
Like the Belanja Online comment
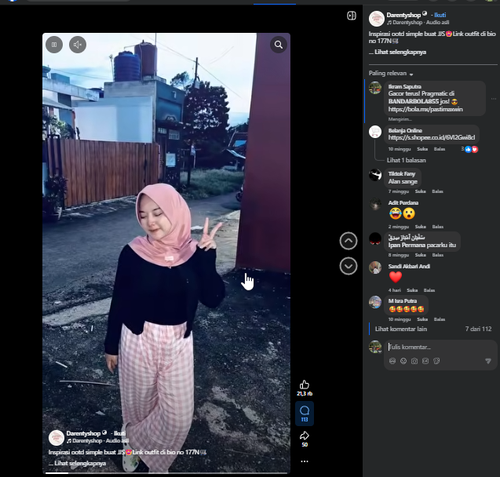click(422, 149)
